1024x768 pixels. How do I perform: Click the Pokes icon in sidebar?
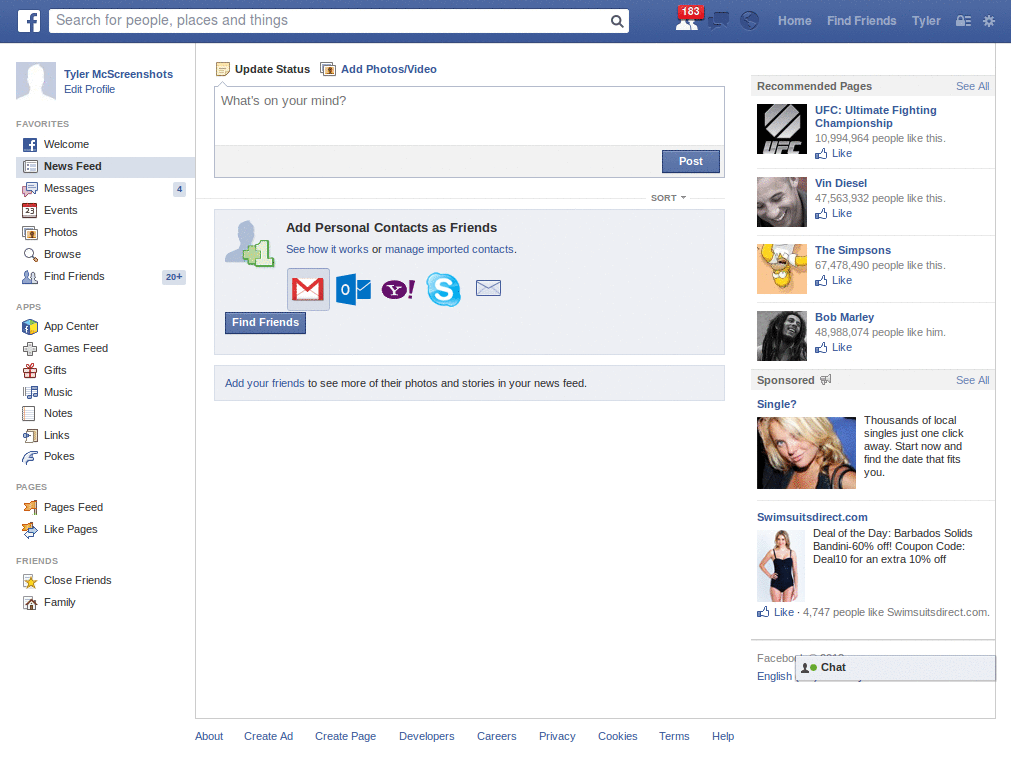(30, 457)
